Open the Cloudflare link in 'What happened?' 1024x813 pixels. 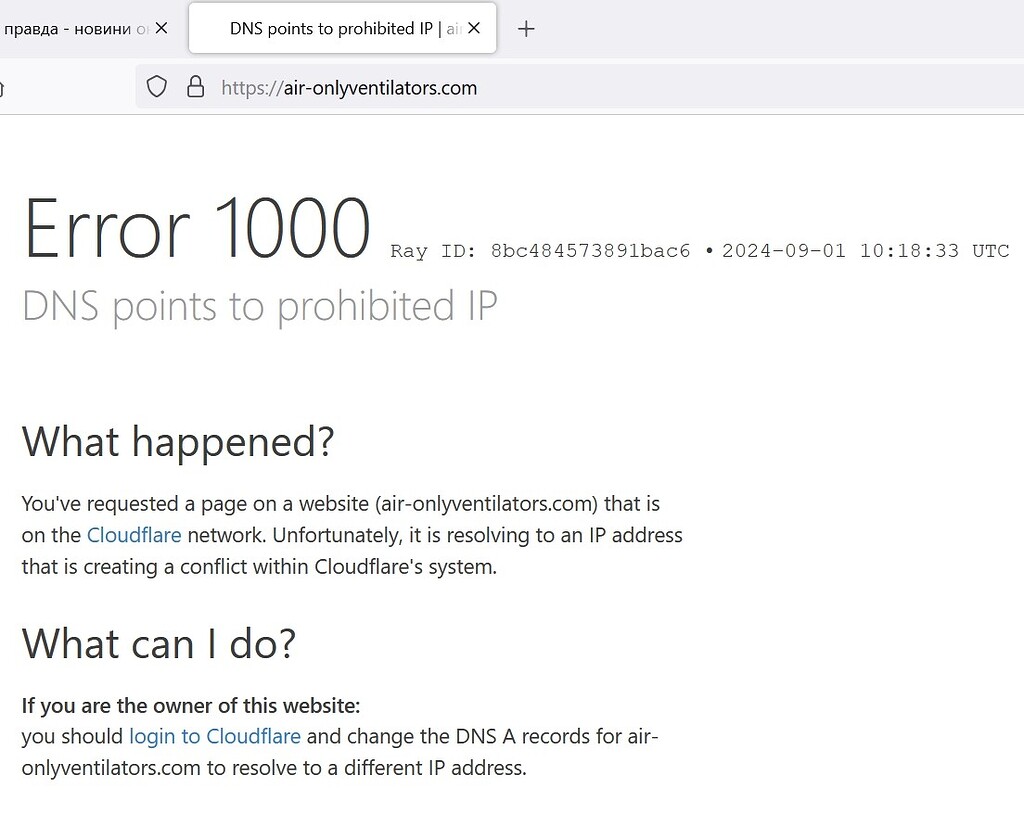pos(134,535)
